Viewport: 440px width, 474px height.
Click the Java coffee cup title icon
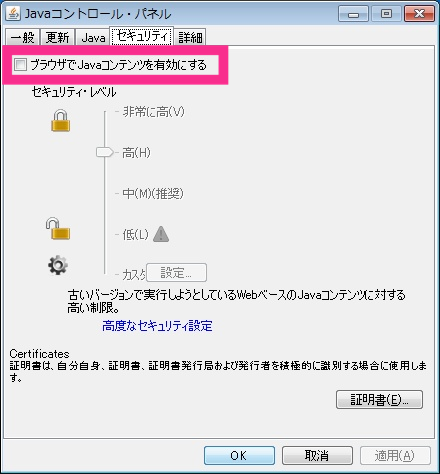point(13,13)
